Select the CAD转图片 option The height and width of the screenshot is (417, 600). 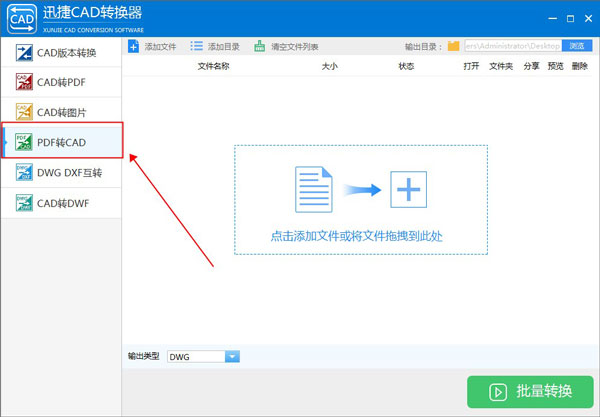tap(62, 112)
